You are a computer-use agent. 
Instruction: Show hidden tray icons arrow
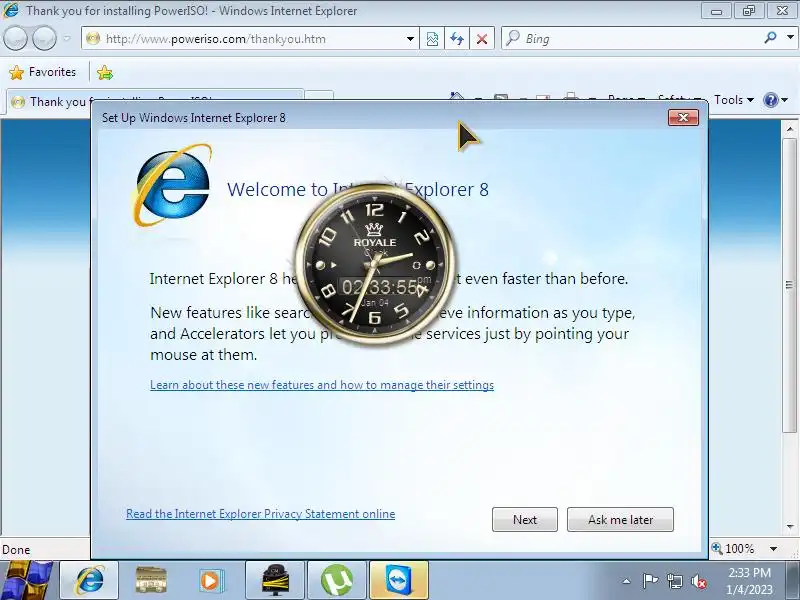point(627,581)
